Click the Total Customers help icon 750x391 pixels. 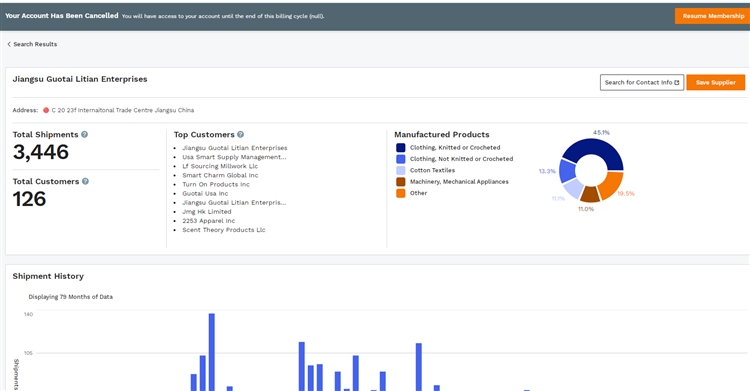coord(85,181)
